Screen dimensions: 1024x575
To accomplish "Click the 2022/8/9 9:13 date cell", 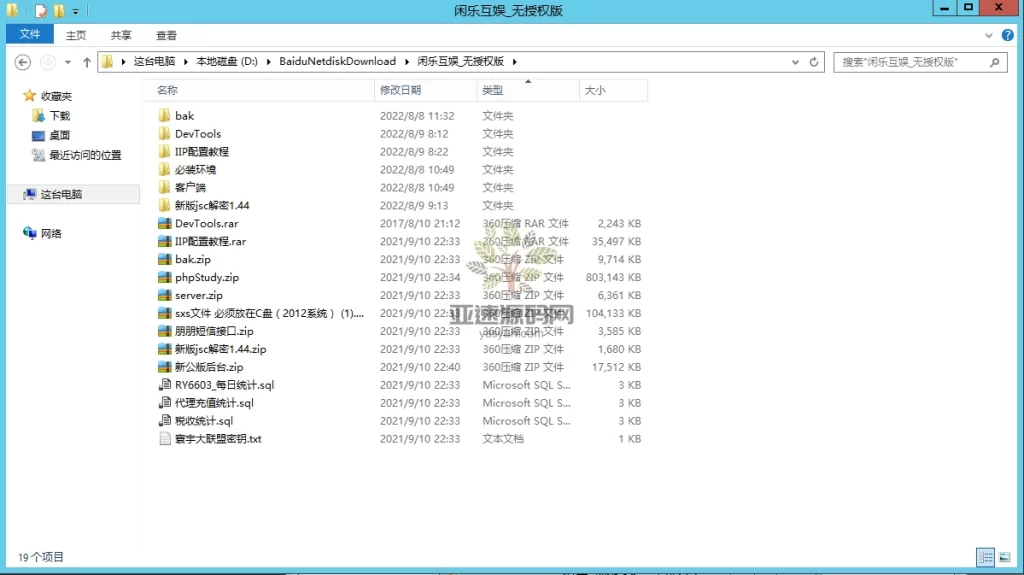I will click(x=414, y=205).
